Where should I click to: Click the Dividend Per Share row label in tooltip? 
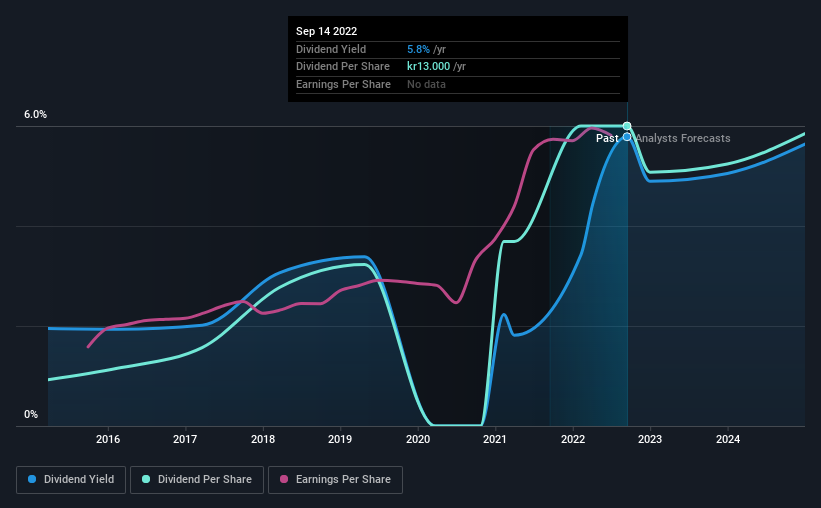(x=343, y=67)
